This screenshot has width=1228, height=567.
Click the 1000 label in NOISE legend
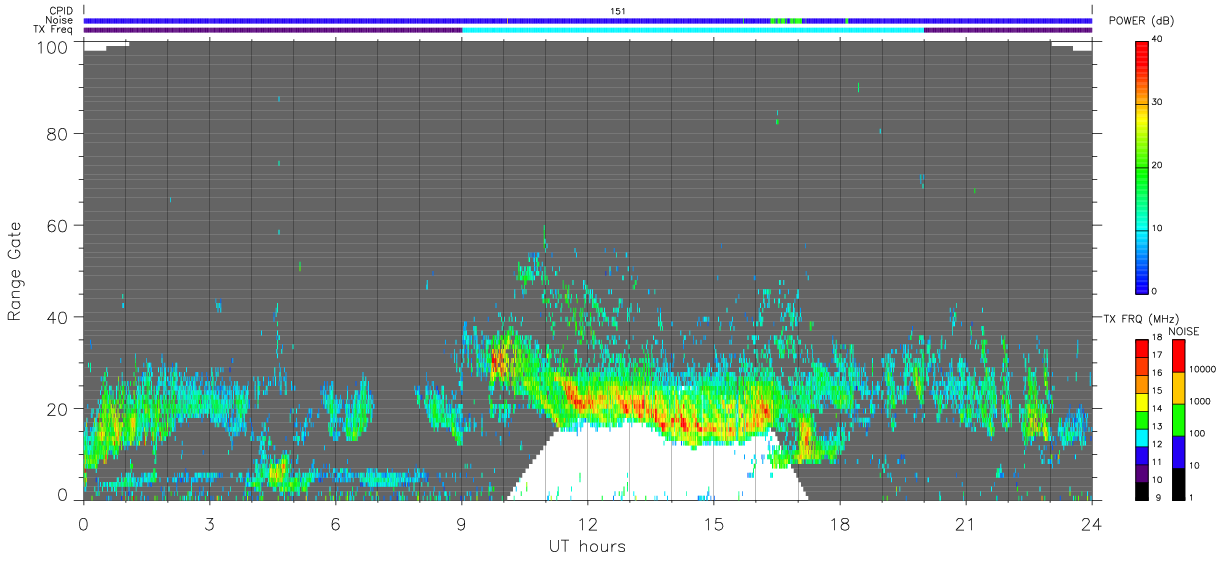[1201, 402]
